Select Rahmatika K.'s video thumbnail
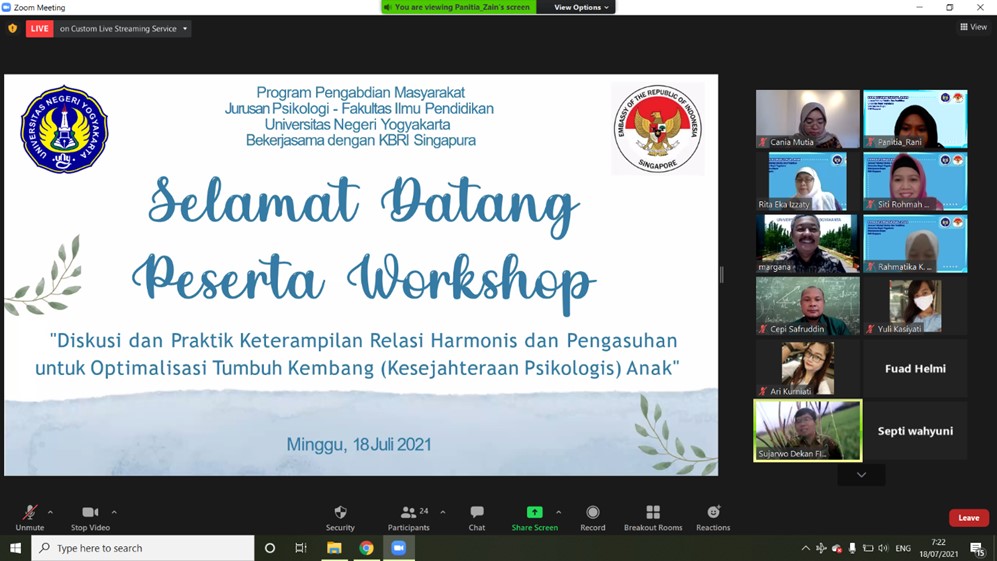The height and width of the screenshot is (561, 997). [x=915, y=244]
